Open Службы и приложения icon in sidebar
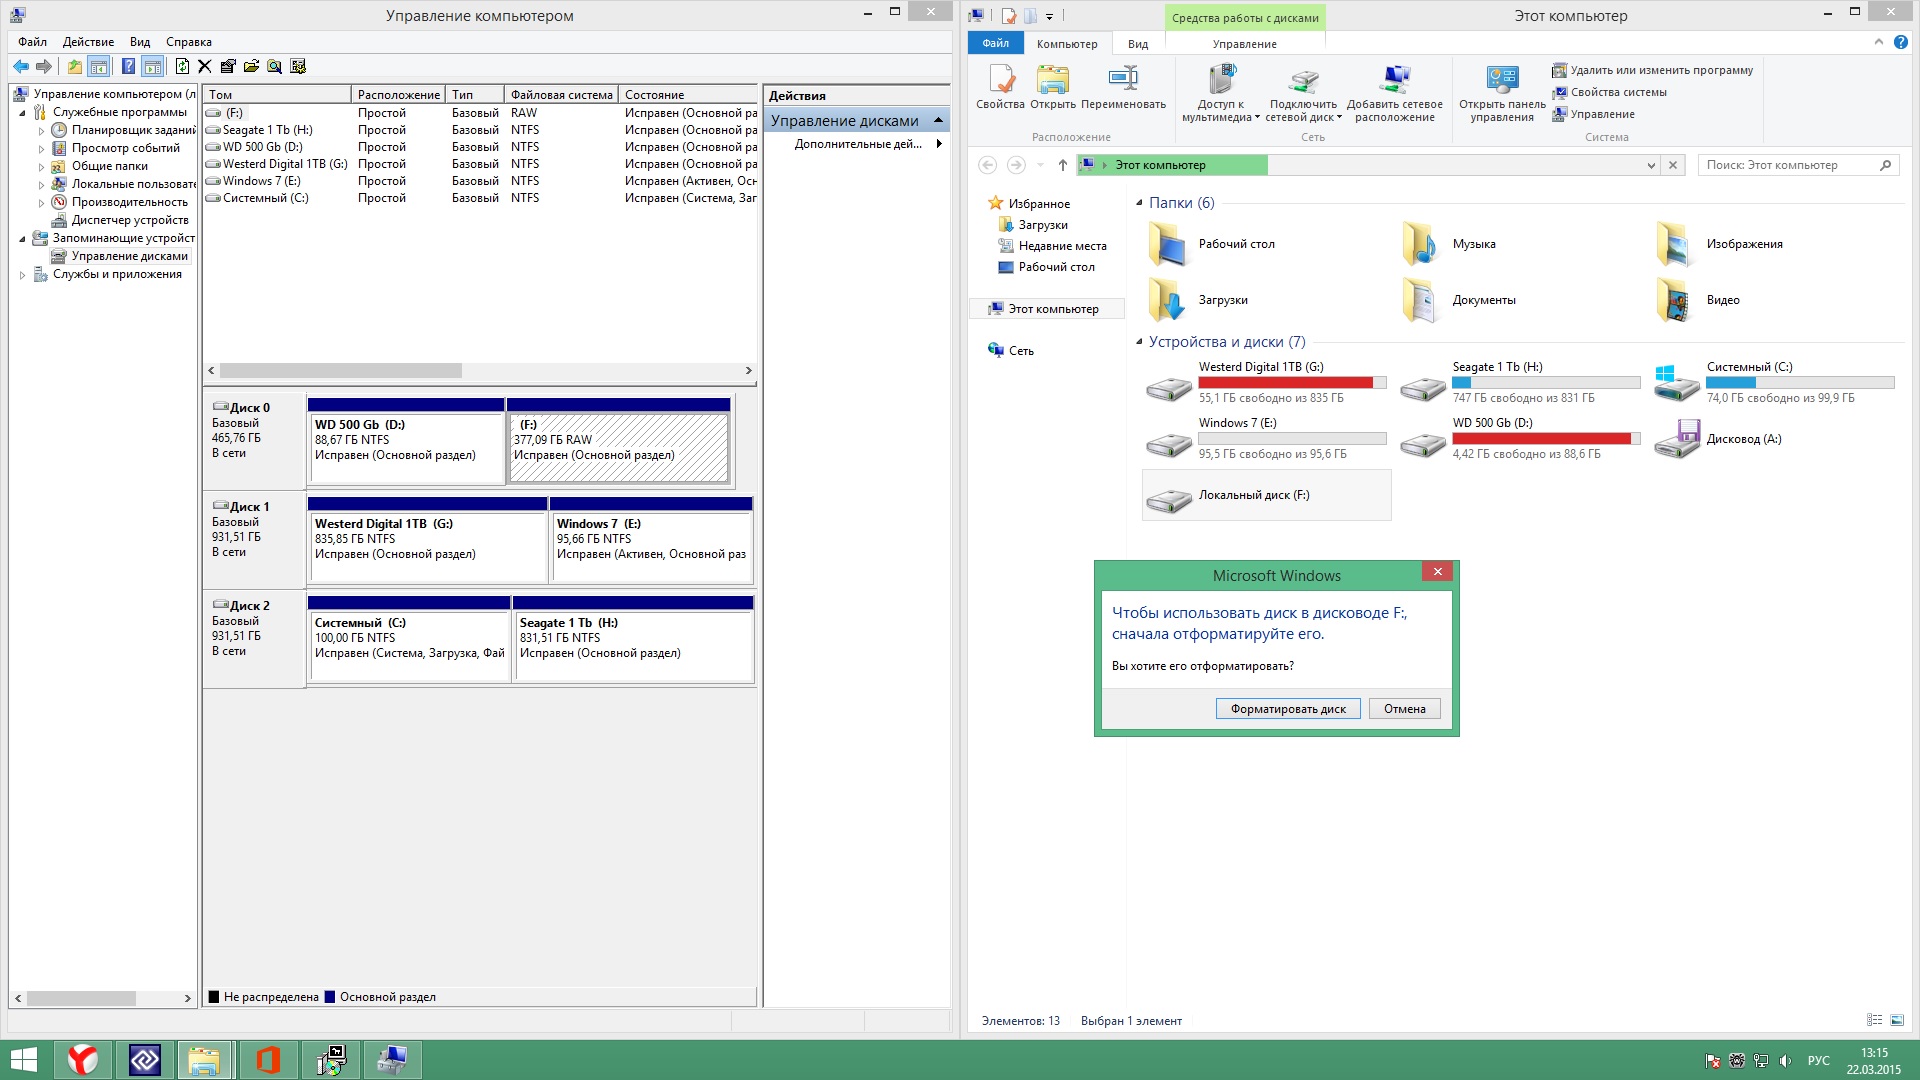1920x1080 pixels. click(42, 274)
